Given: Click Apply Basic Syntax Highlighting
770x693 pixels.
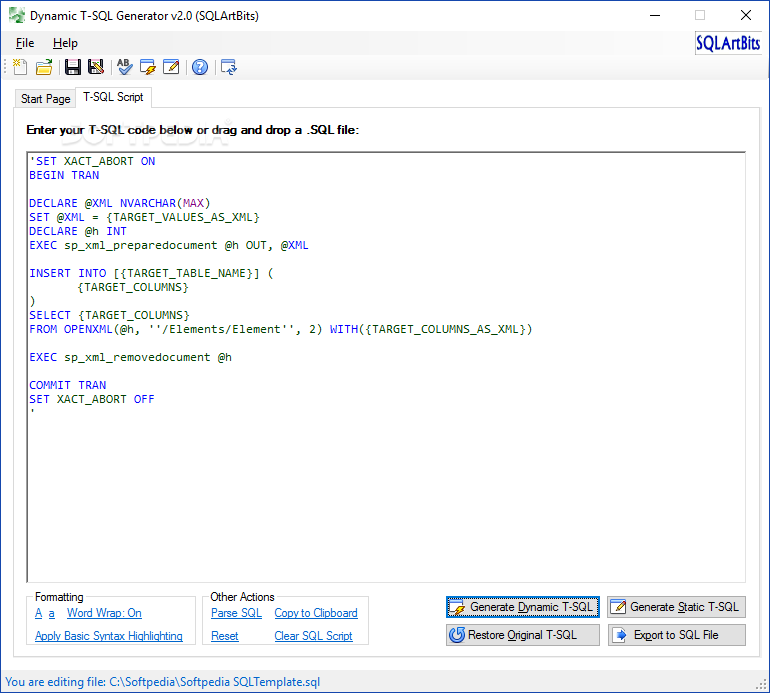Looking at the screenshot, I should [x=109, y=636].
